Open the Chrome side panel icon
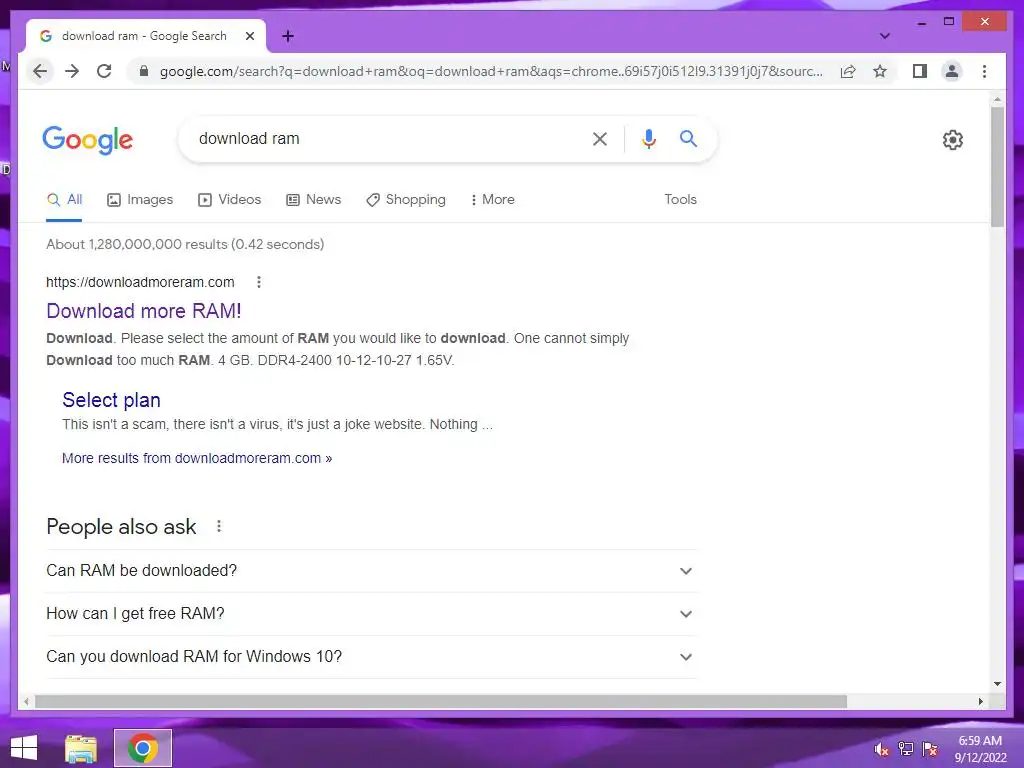This screenshot has height=768, width=1024. pos(920,71)
